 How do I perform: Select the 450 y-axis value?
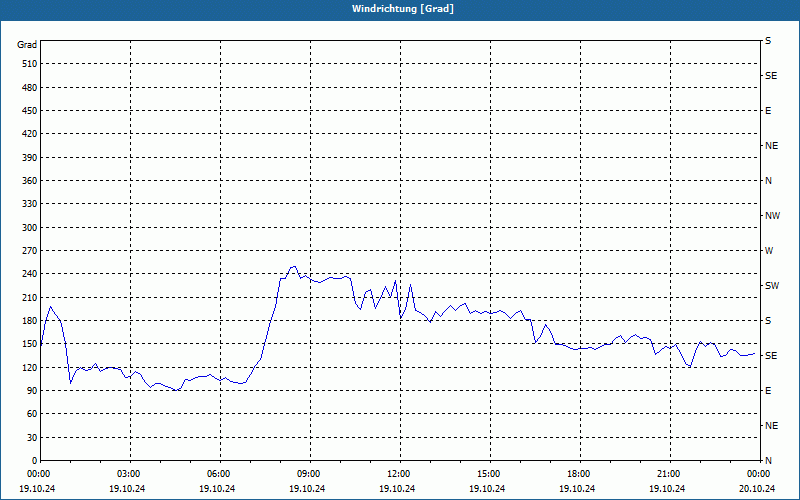30,111
